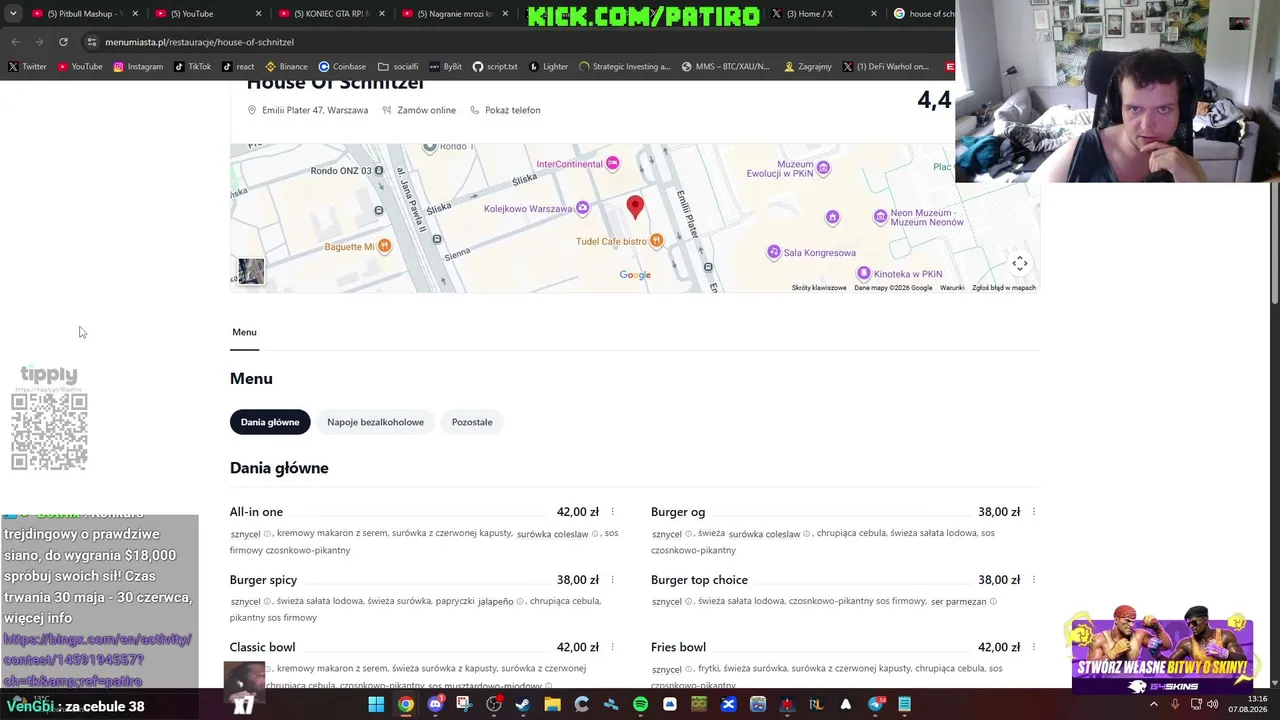Click the red location pin on map
Viewport: 1280px width, 720px height.
(635, 207)
